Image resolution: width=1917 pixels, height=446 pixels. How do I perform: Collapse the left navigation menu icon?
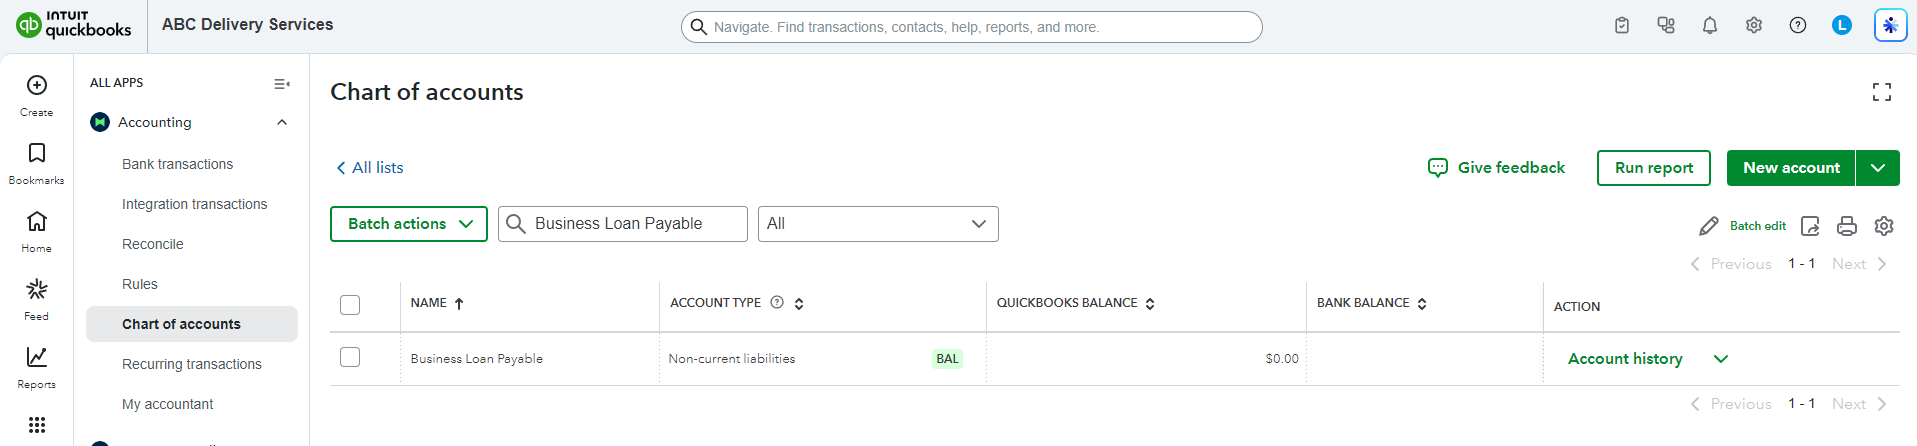282,84
